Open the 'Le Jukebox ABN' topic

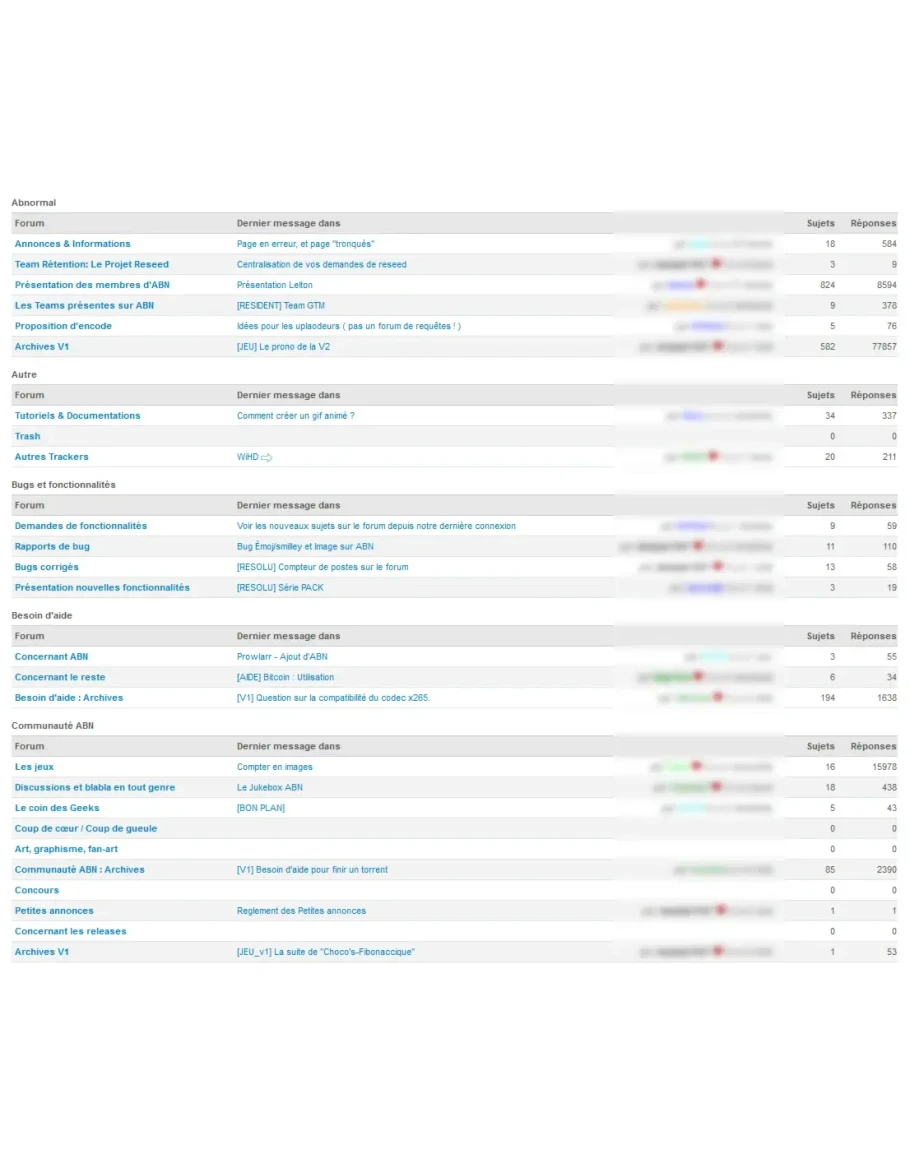(269, 788)
